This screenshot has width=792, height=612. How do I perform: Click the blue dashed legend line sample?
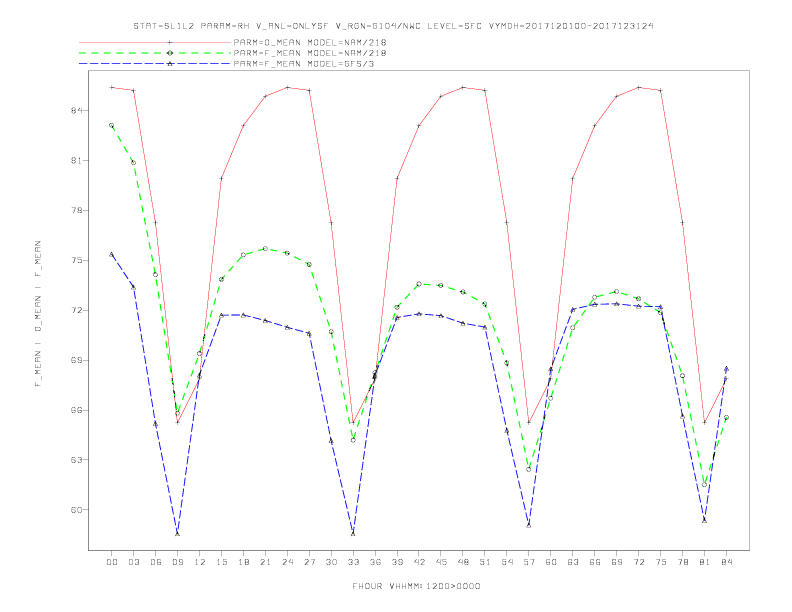click(155, 64)
